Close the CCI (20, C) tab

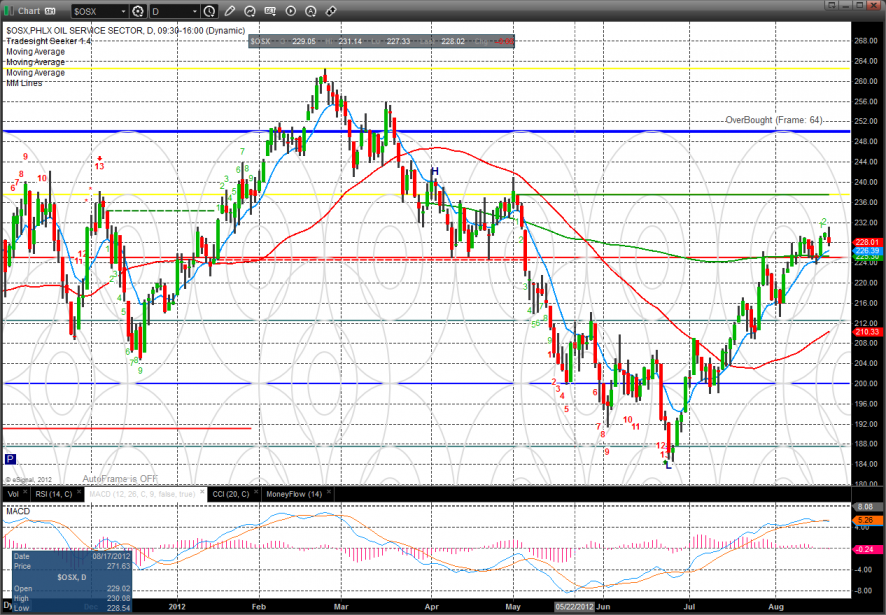click(256, 492)
